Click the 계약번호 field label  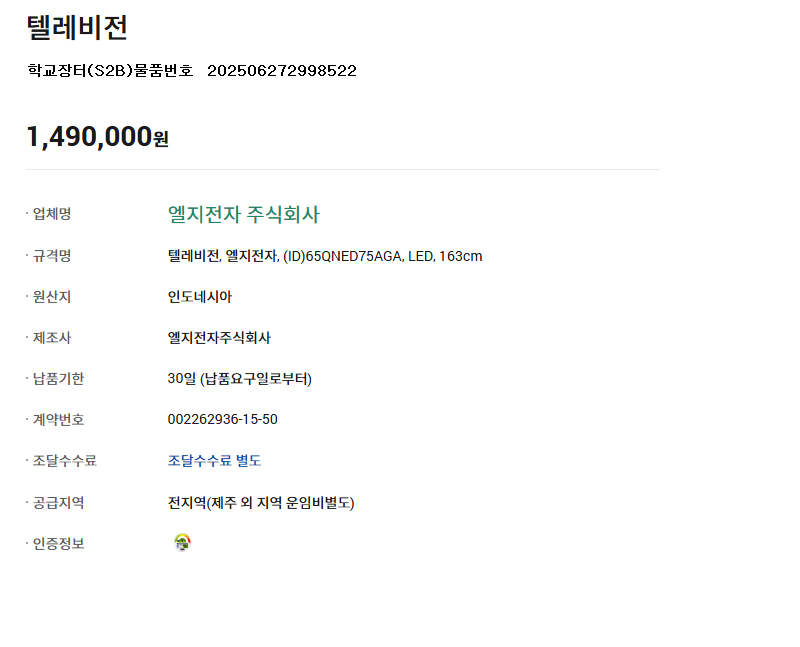(x=58, y=419)
